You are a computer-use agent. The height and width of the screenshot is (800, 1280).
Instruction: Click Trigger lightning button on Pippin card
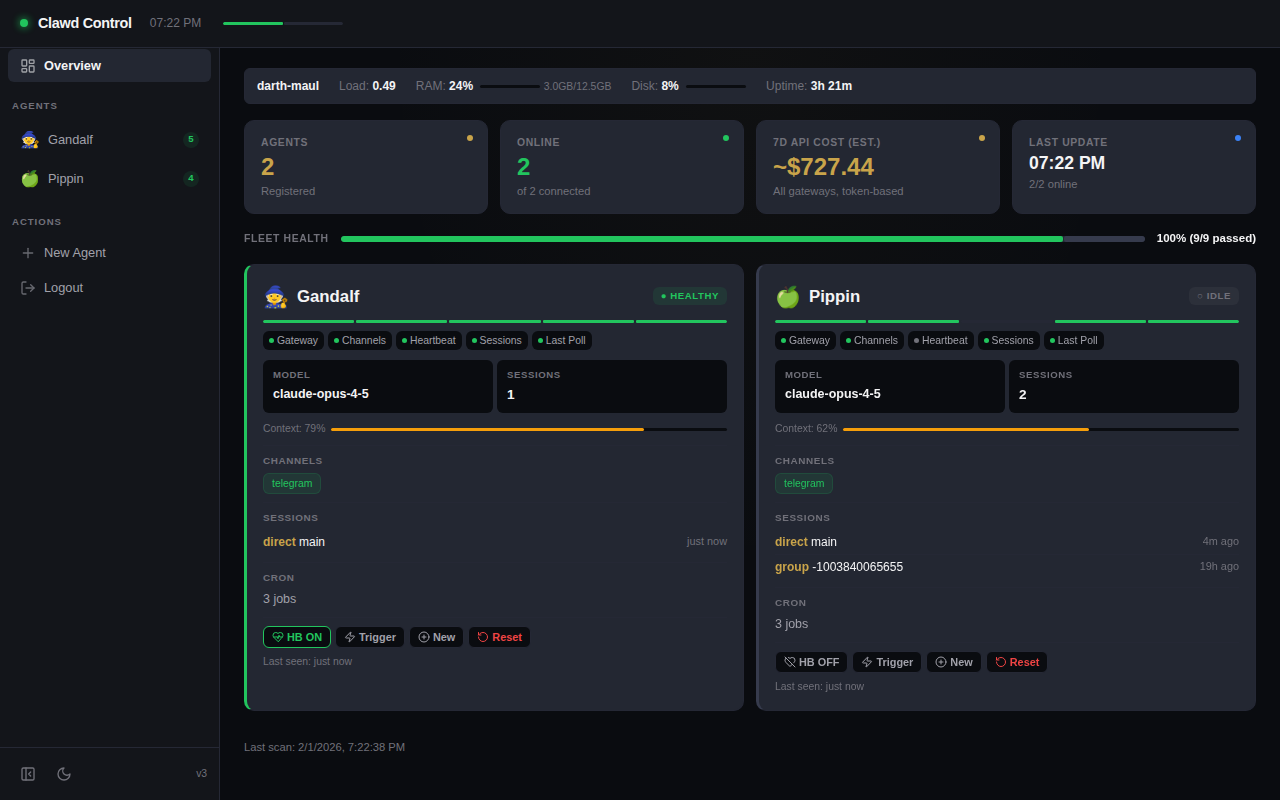point(886,662)
